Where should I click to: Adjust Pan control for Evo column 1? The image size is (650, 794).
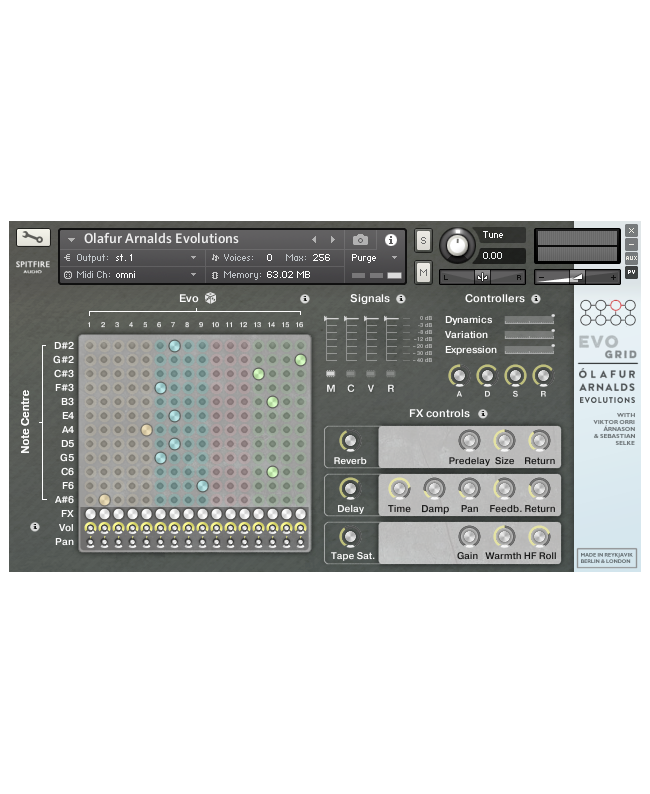pyautogui.click(x=90, y=543)
